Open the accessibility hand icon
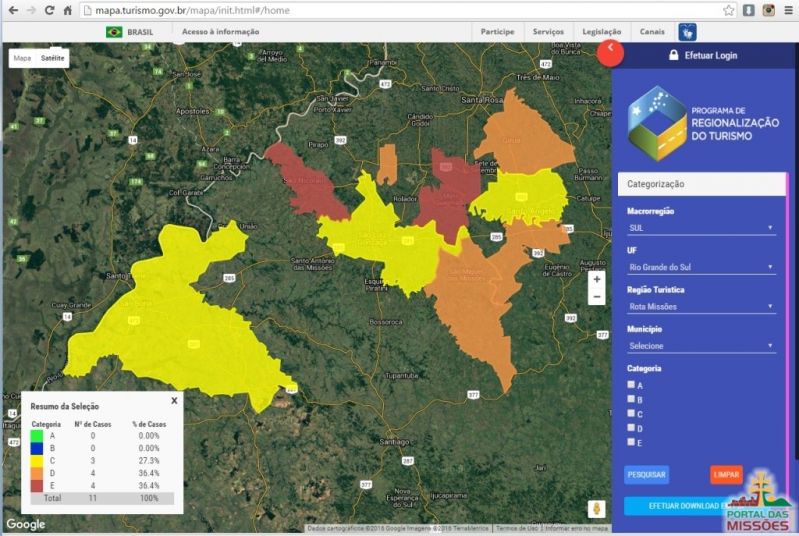Screen dimensions: 799x536 pos(688,32)
